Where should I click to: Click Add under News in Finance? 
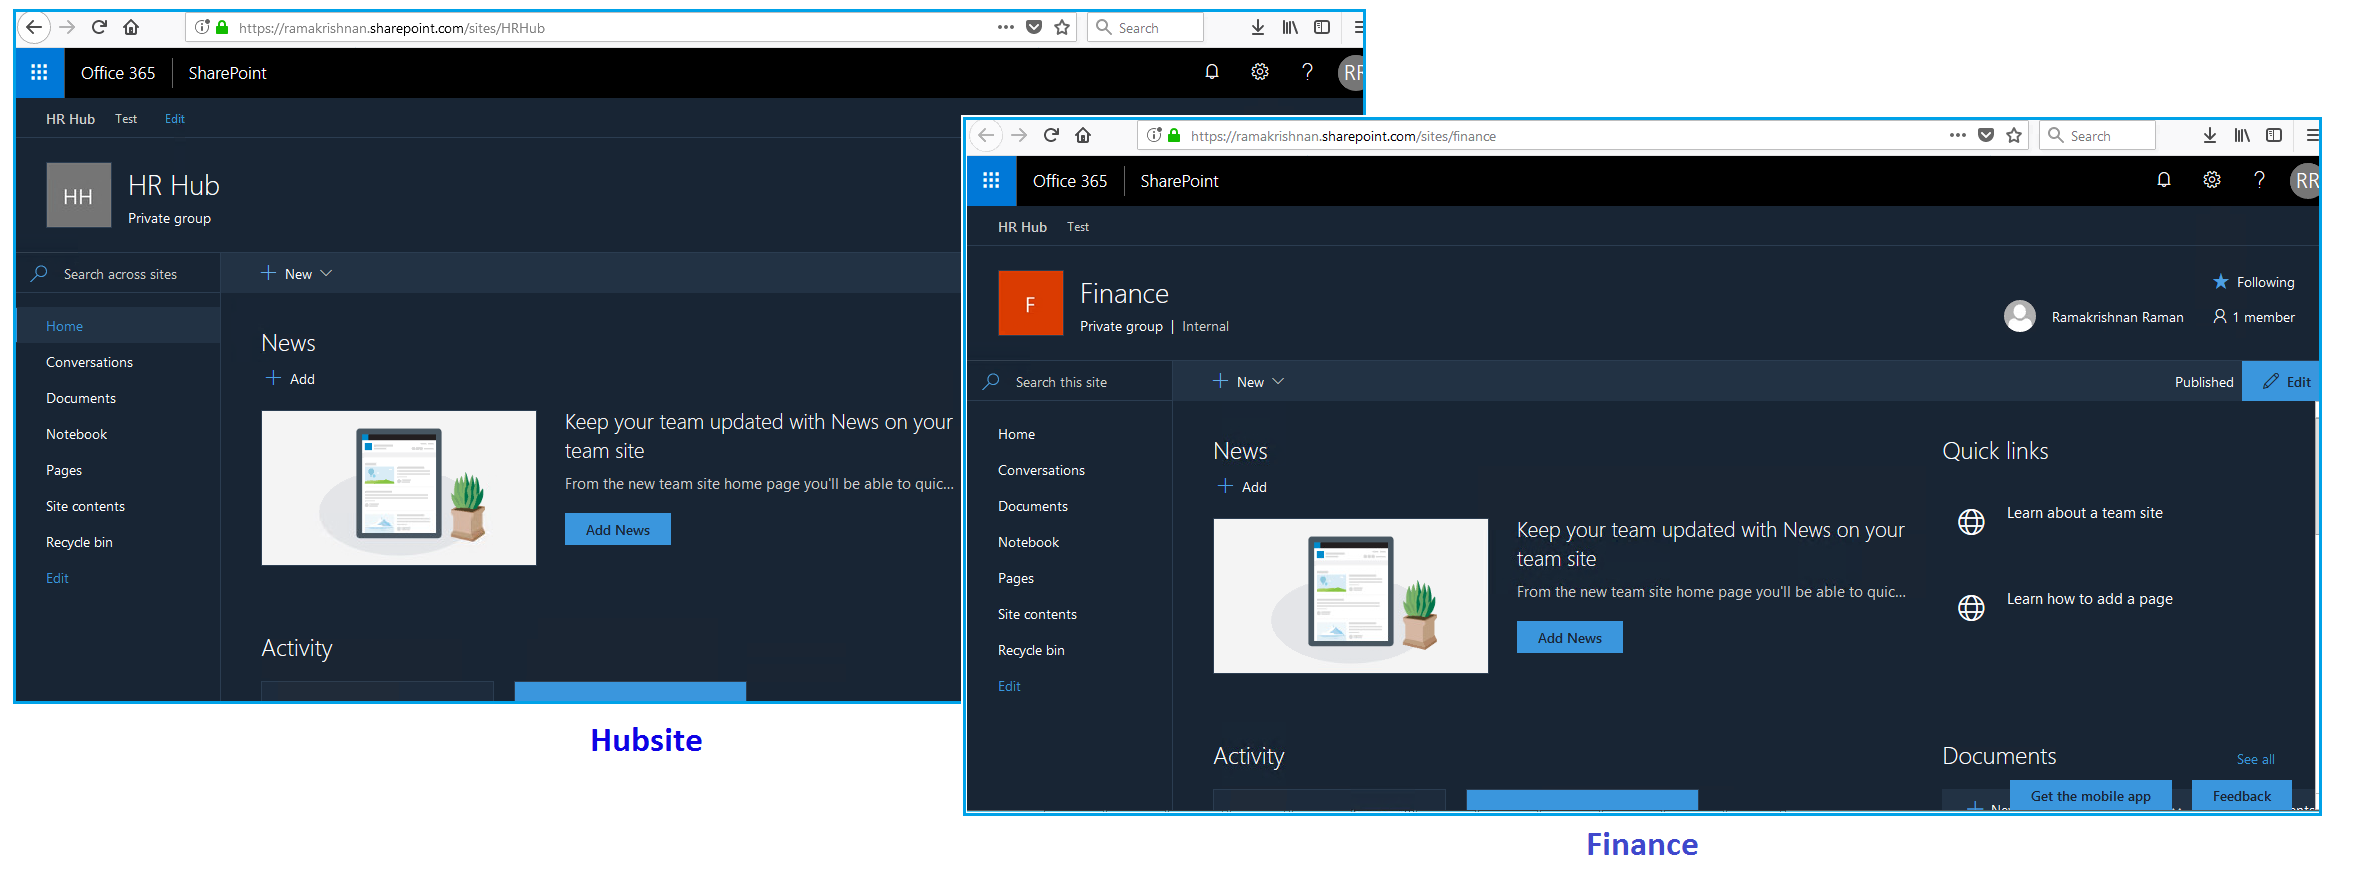click(1242, 486)
